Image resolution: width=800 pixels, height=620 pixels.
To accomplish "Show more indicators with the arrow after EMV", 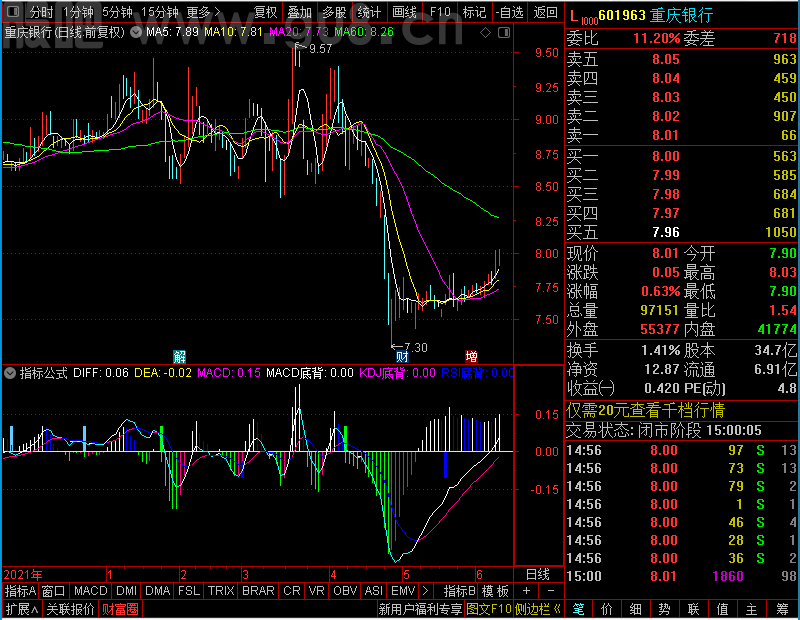I will click(425, 591).
